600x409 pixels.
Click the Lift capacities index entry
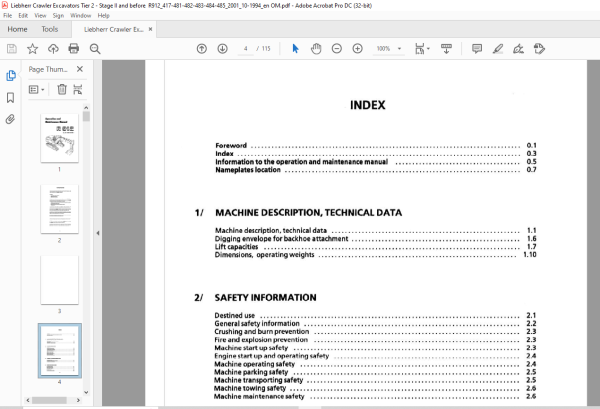pos(375,247)
